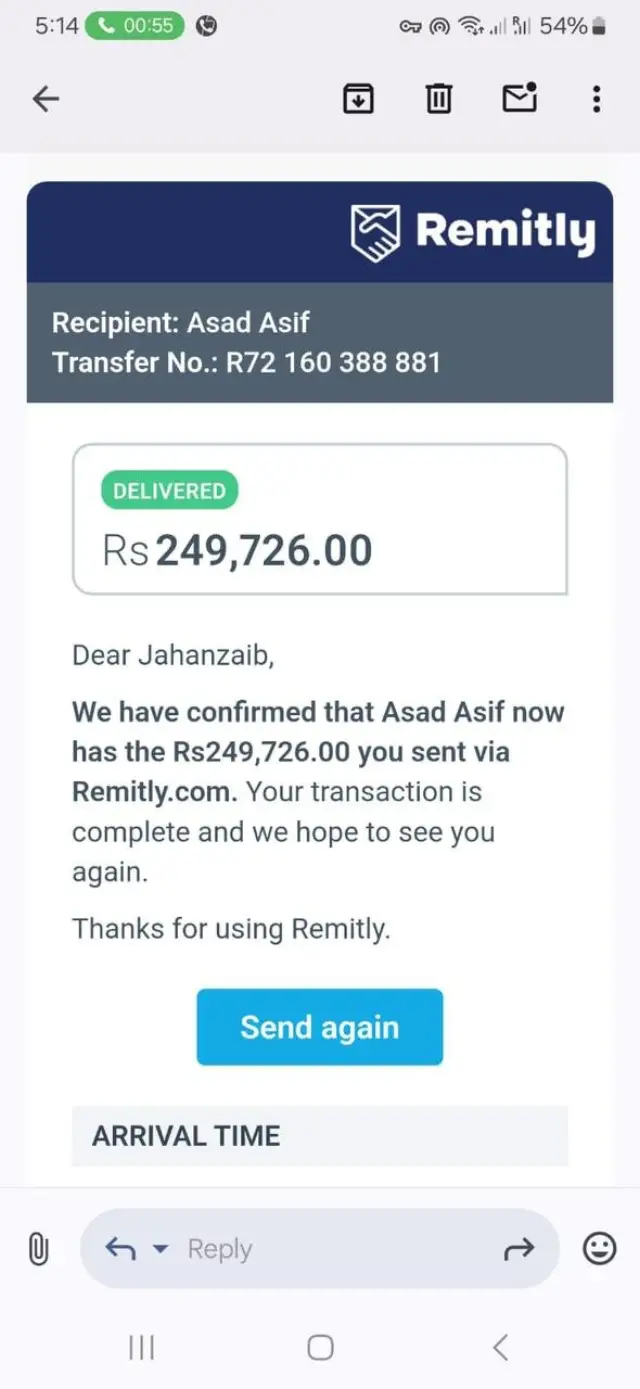Delete the email using the trash icon

tap(438, 98)
